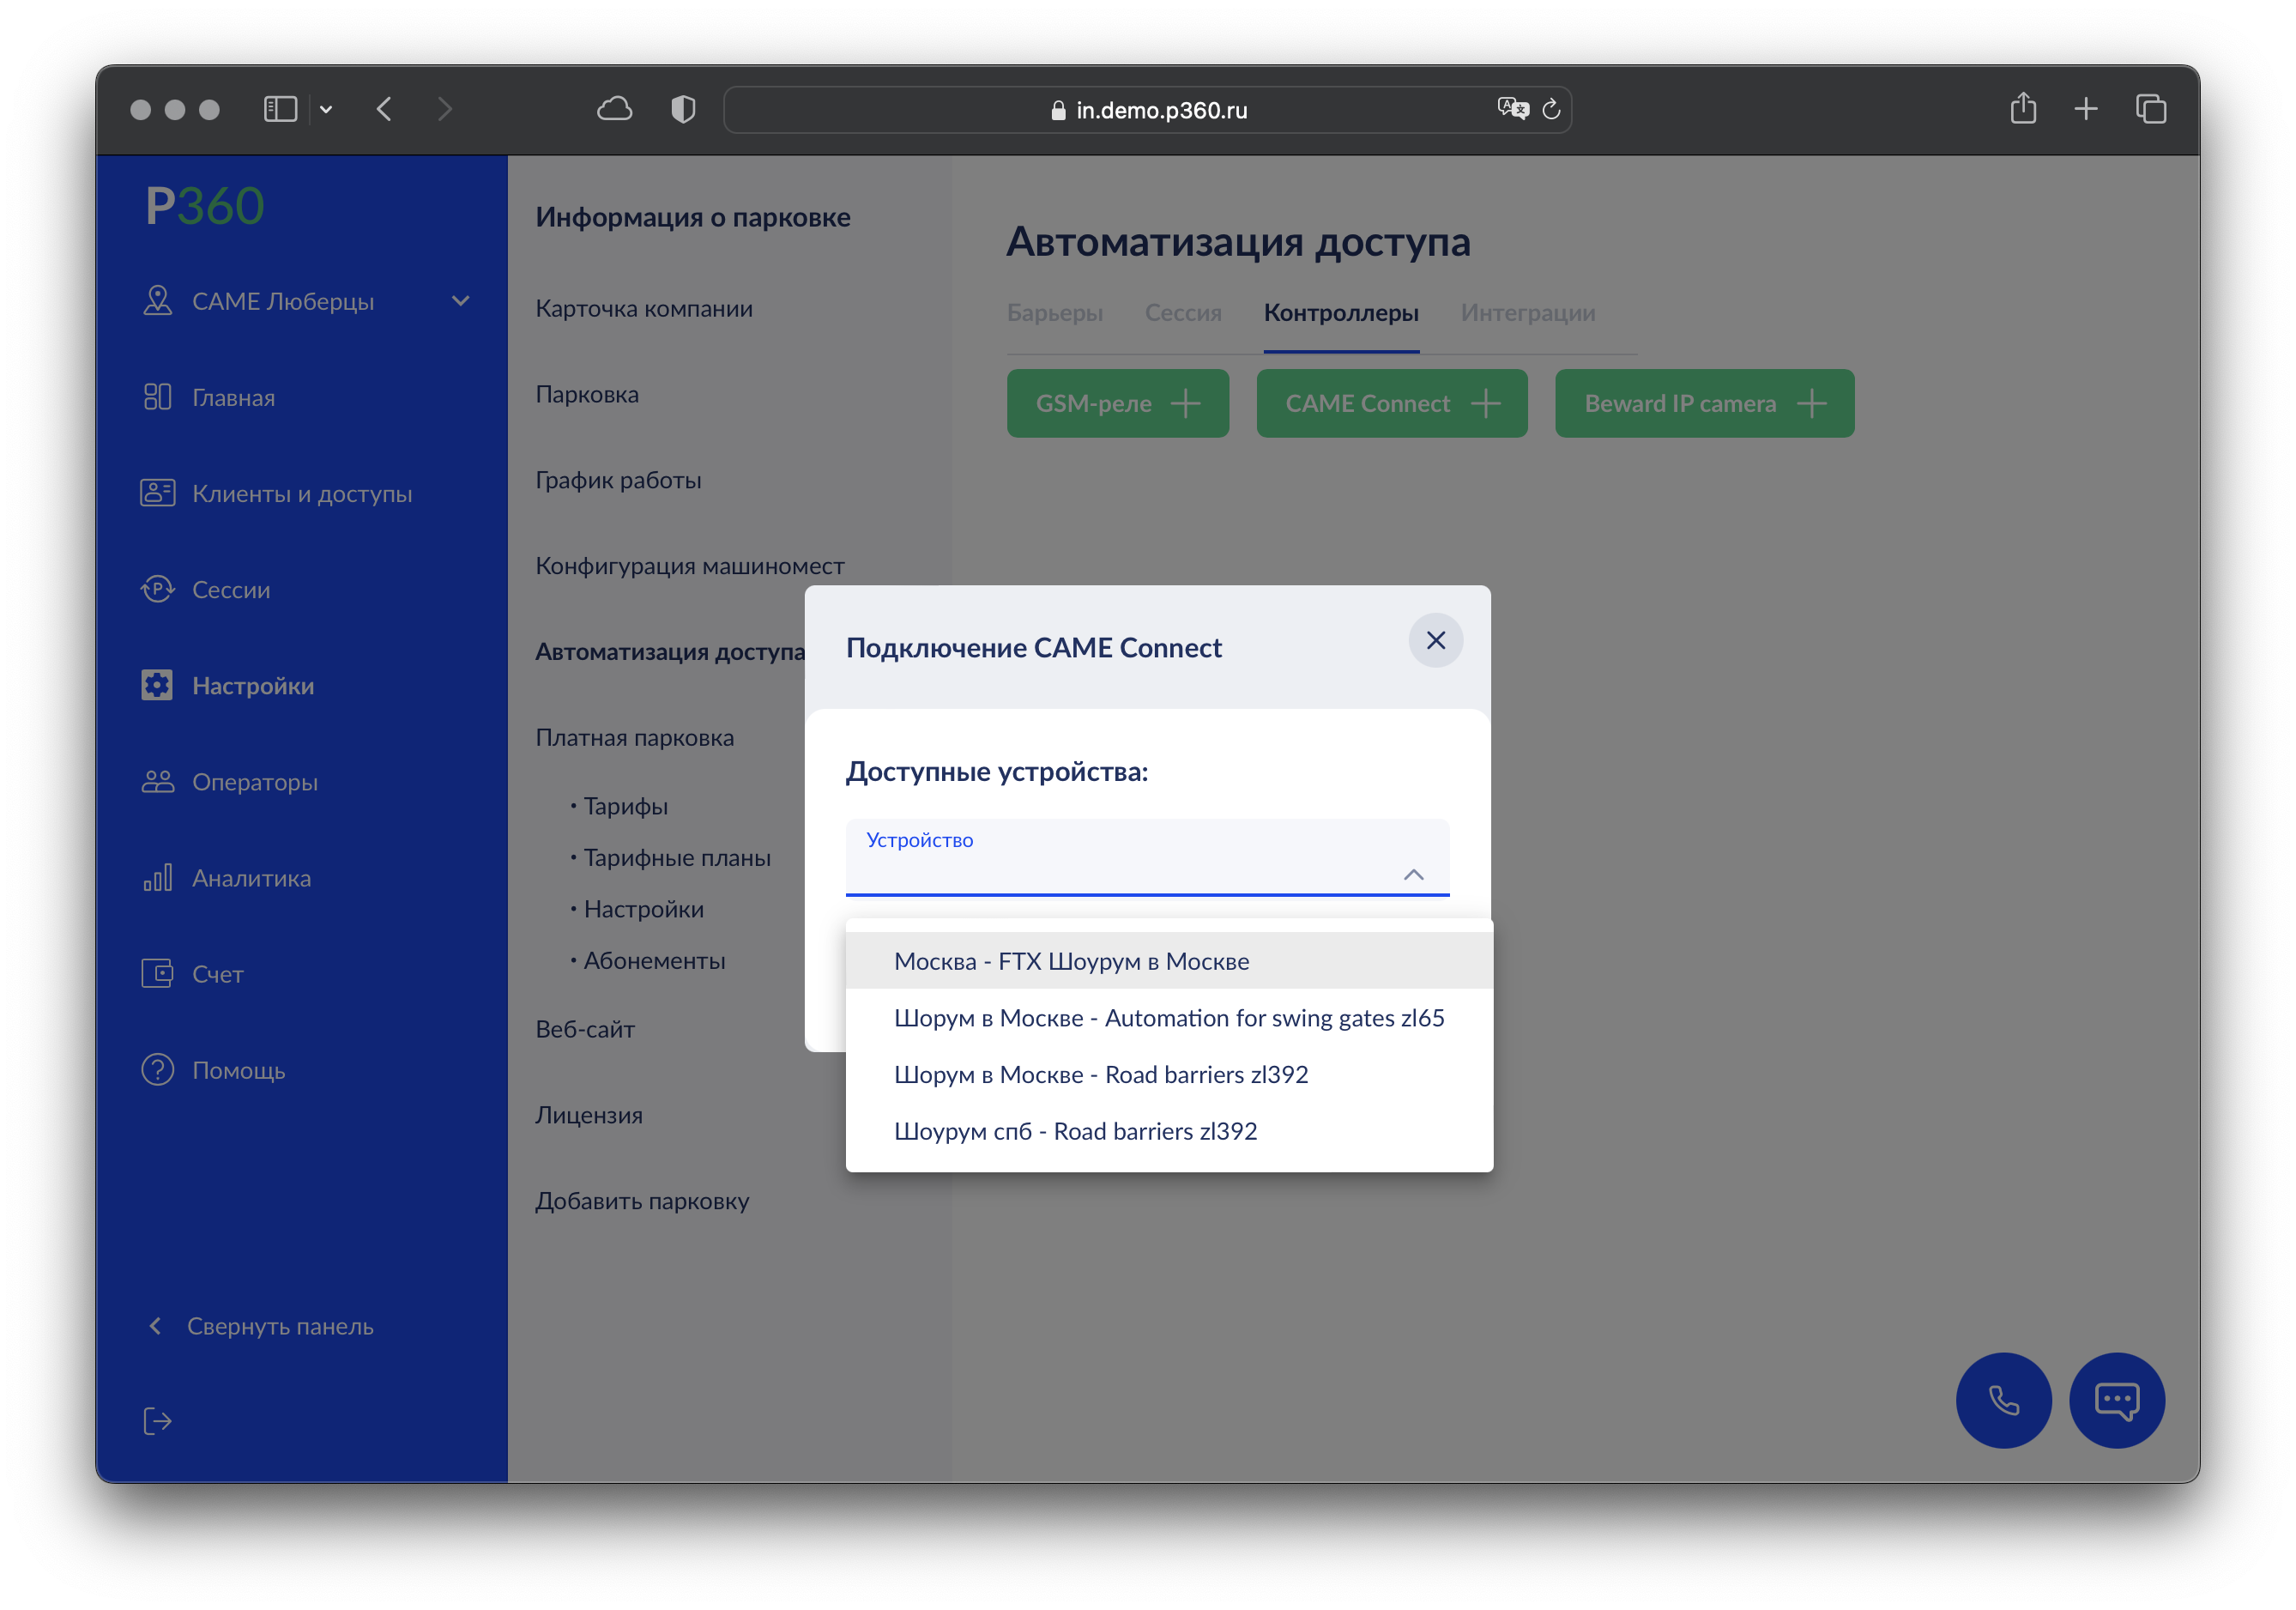Collapse the Устройство list with the chevron

pyautogui.click(x=1413, y=875)
